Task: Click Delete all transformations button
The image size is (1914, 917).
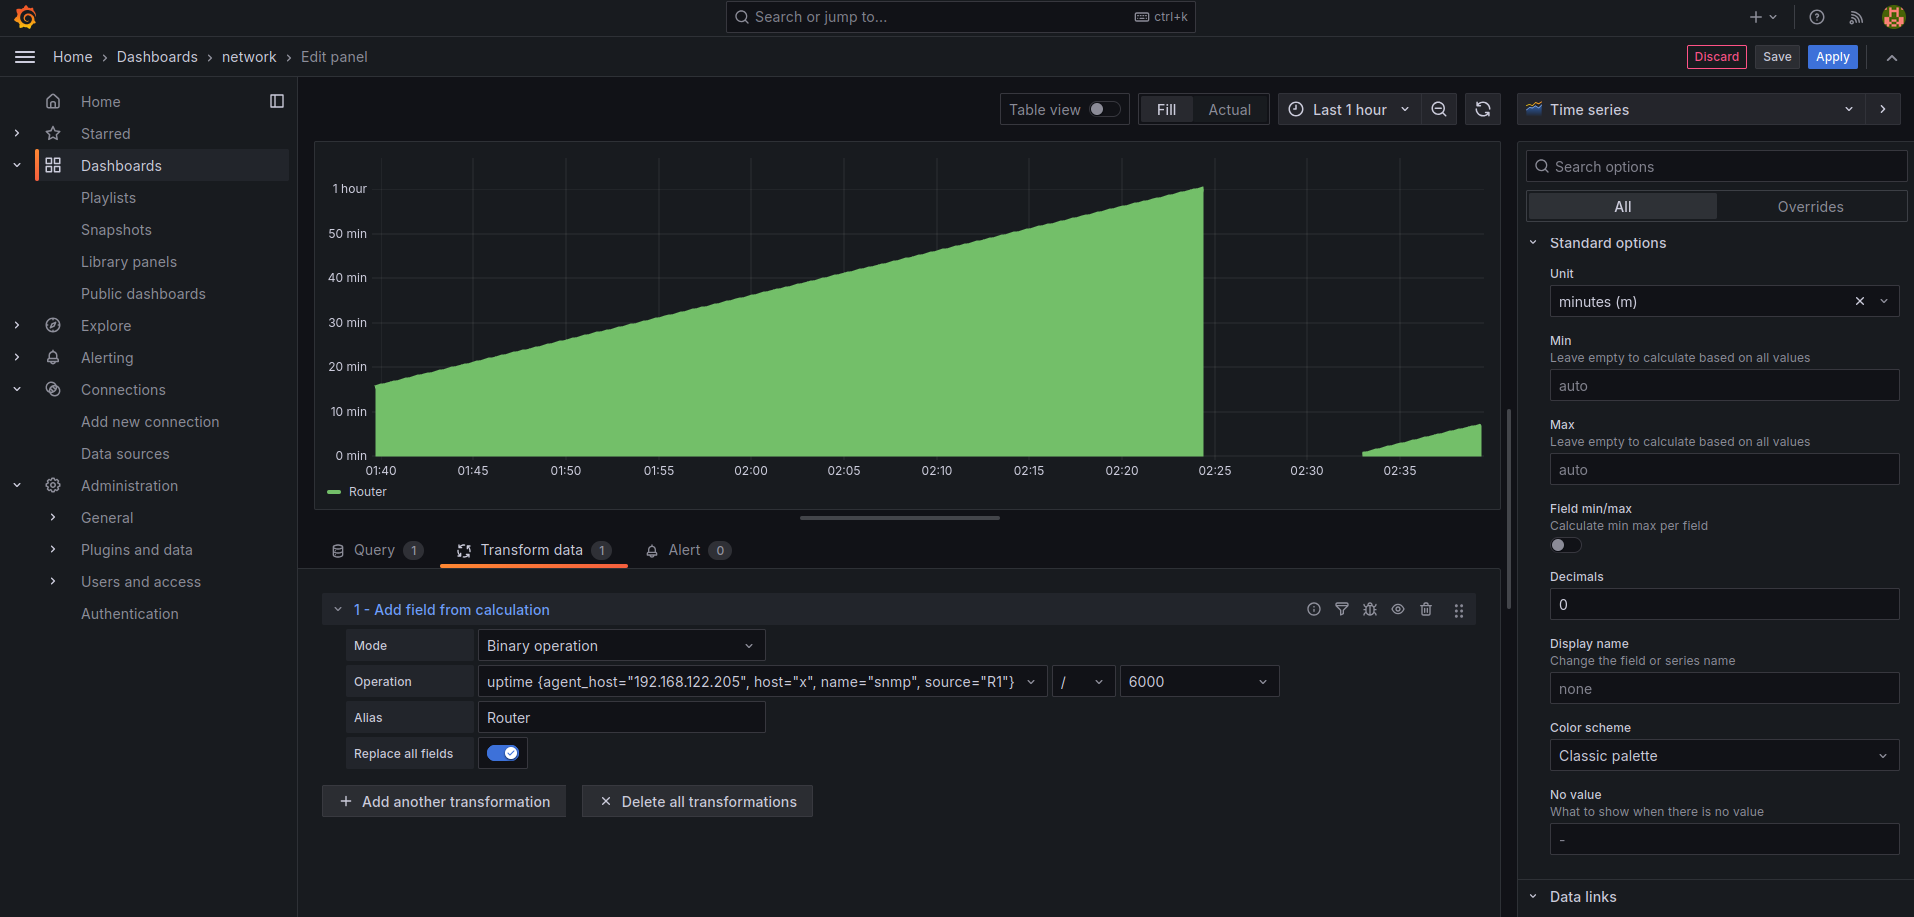Action: coord(697,801)
